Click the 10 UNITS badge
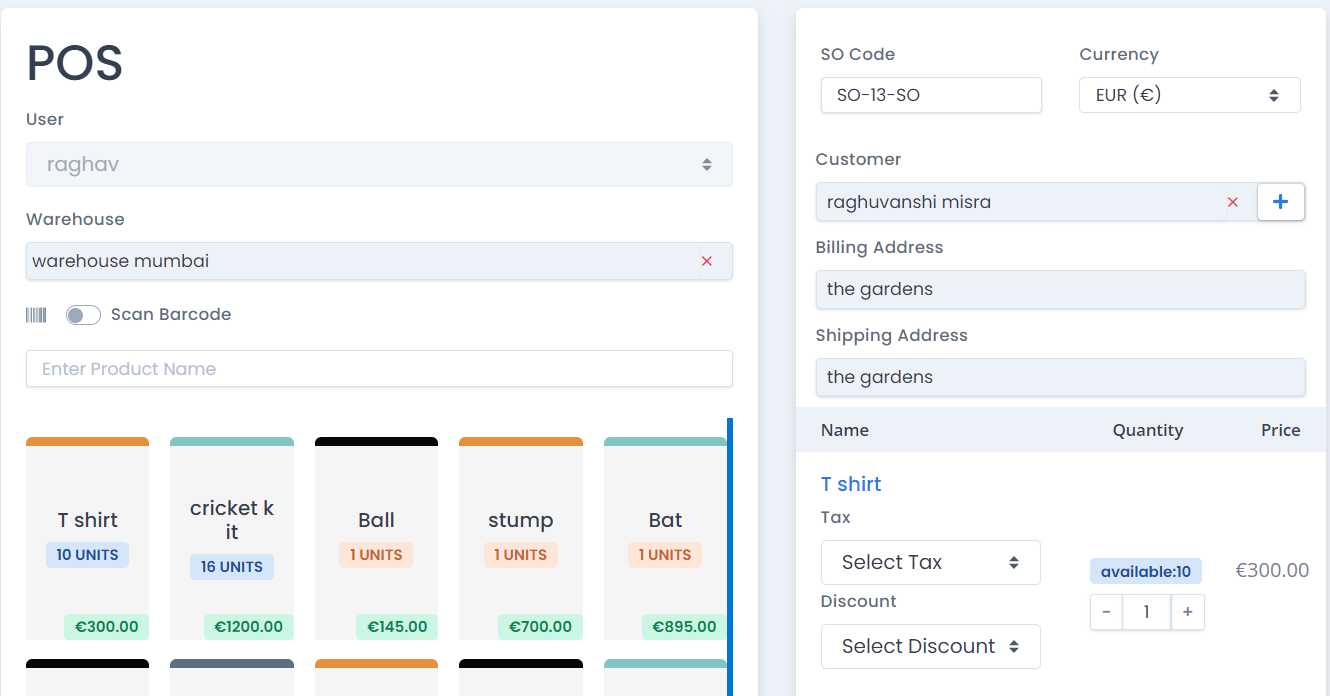Image resolution: width=1330 pixels, height=696 pixels. pyautogui.click(x=87, y=555)
